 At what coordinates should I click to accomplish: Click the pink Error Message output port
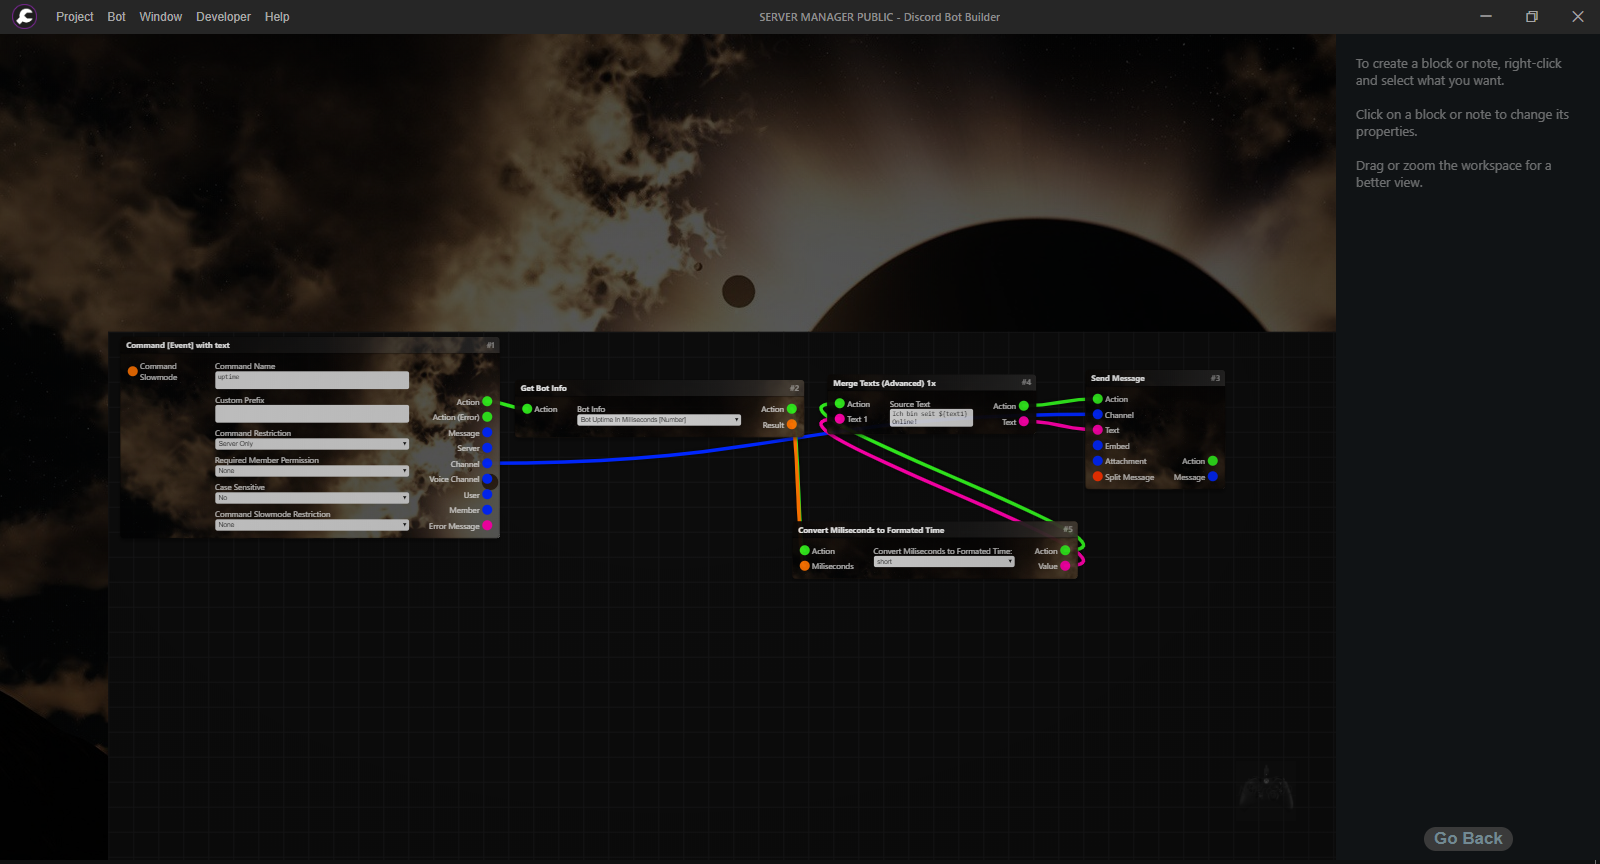coord(487,526)
